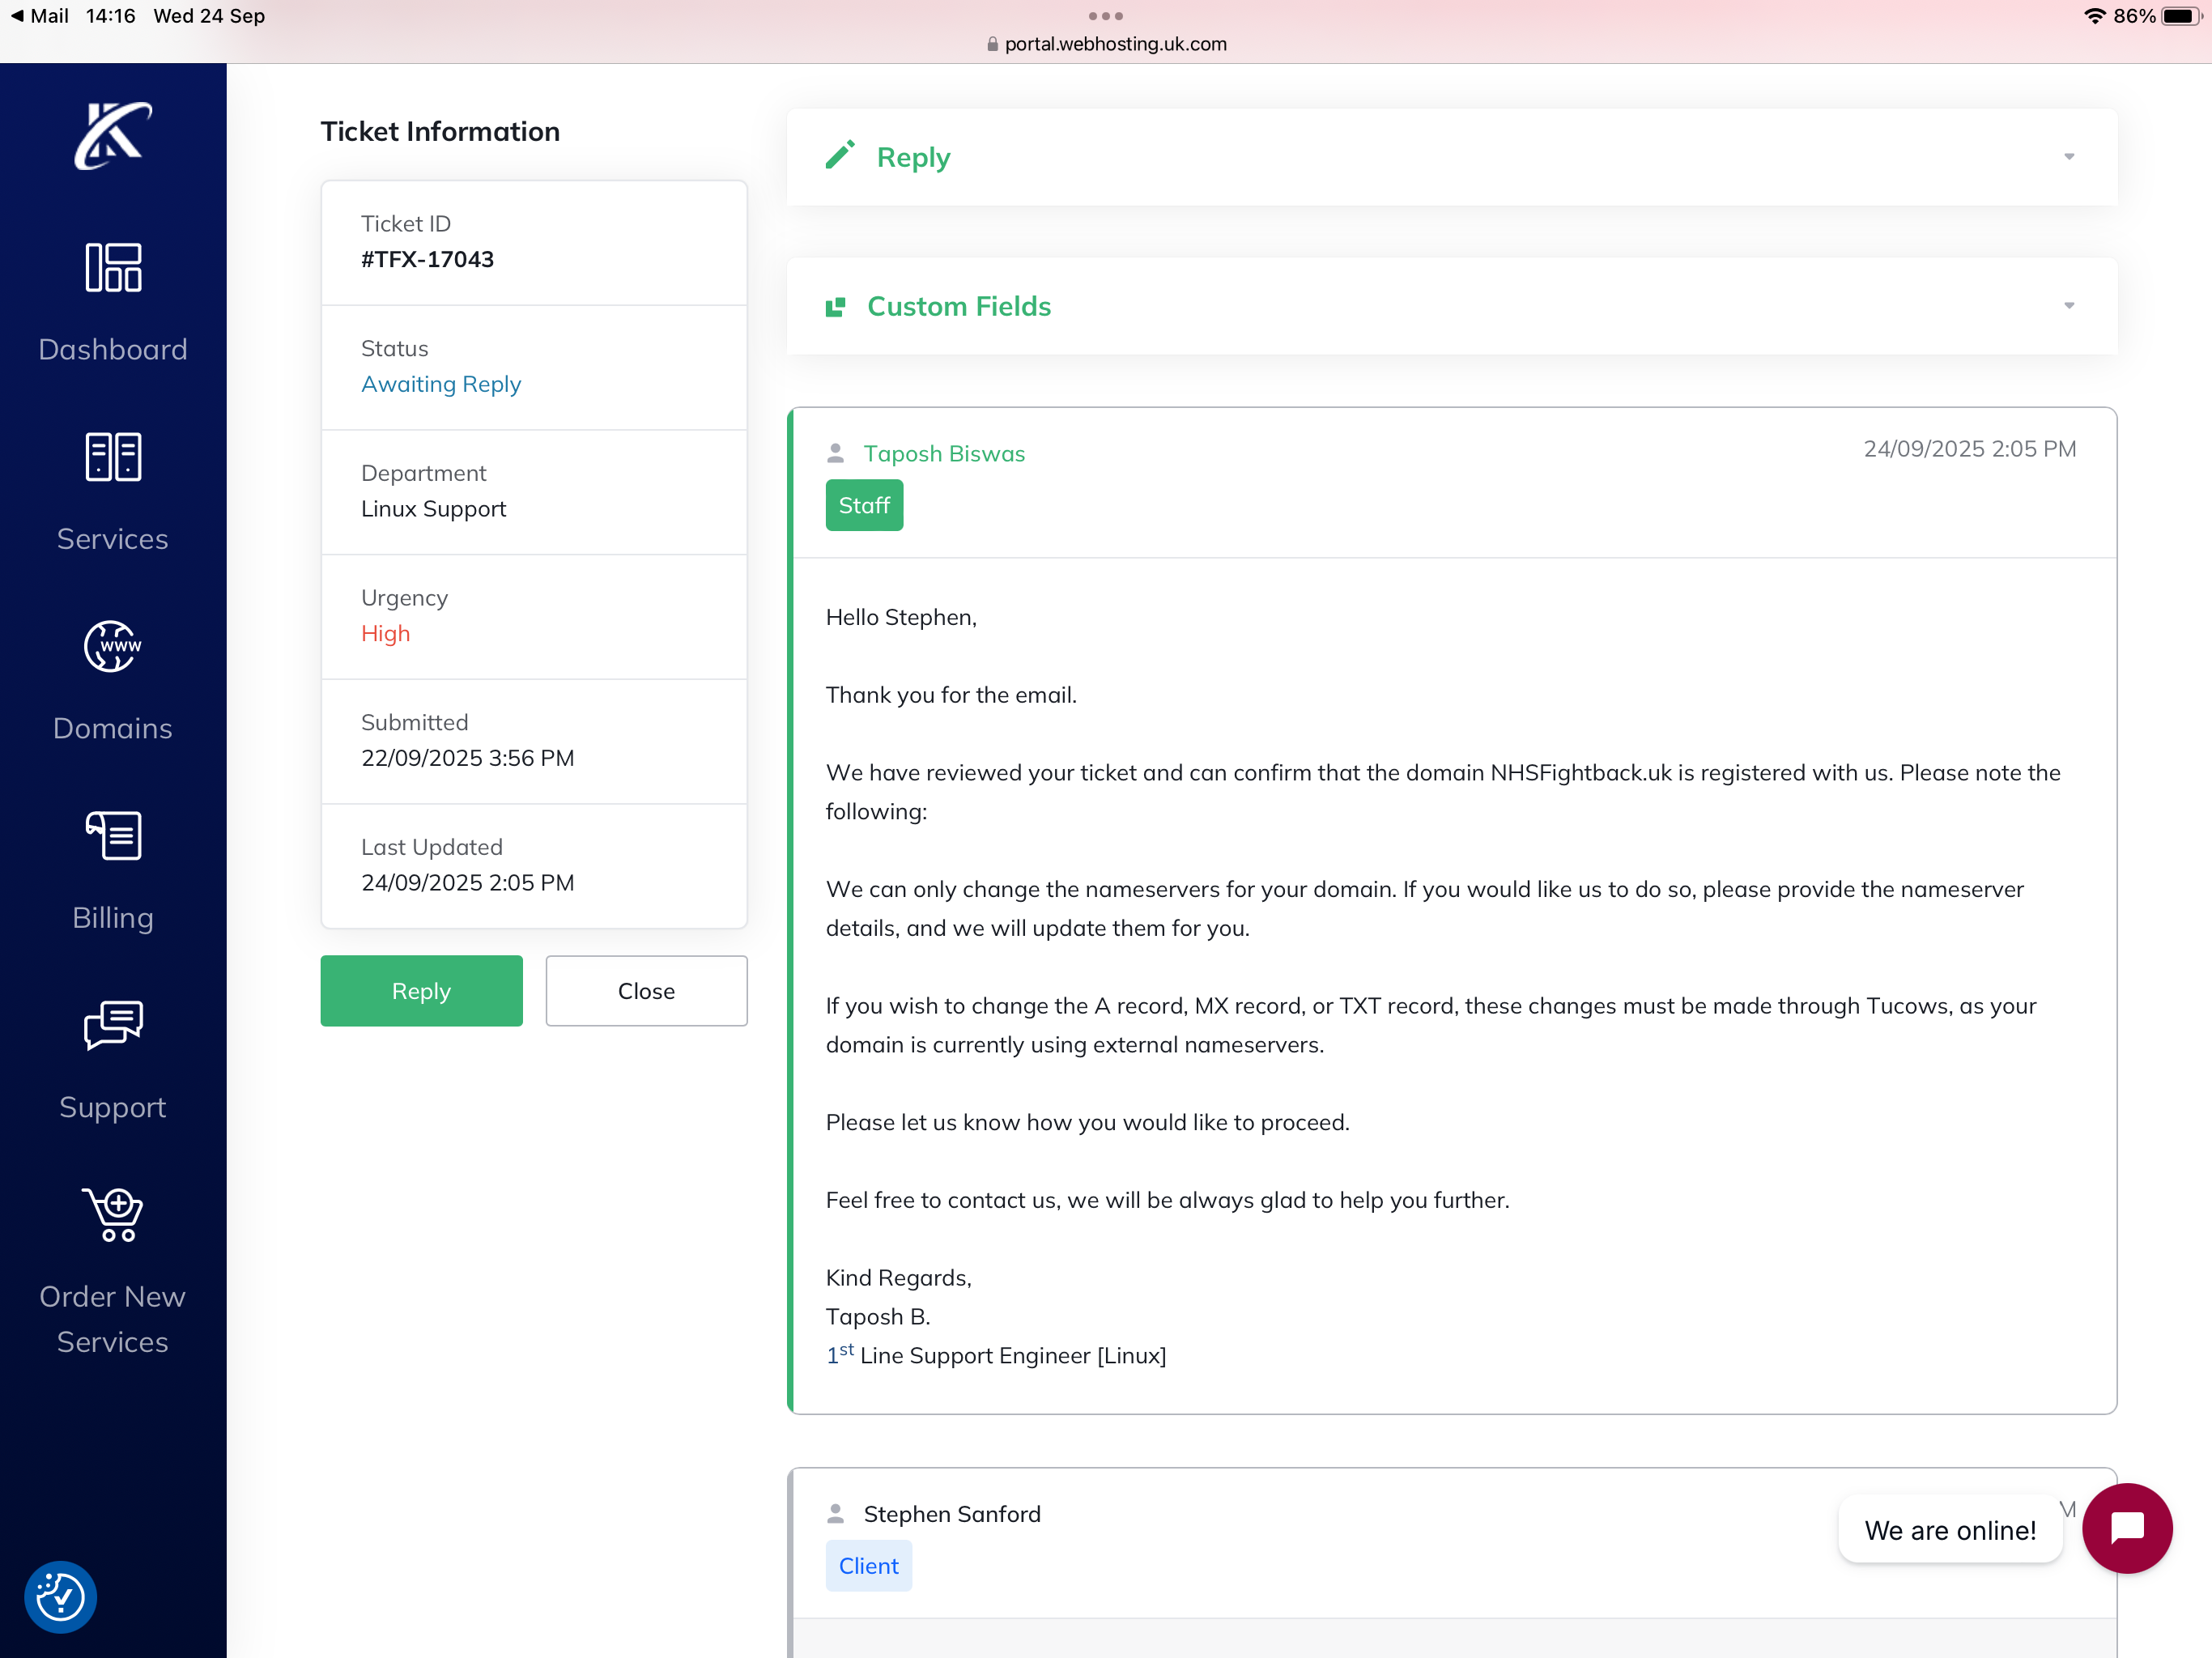Expand the Custom Fields dropdown arrow
This screenshot has height=1658, width=2212.
tap(2068, 306)
